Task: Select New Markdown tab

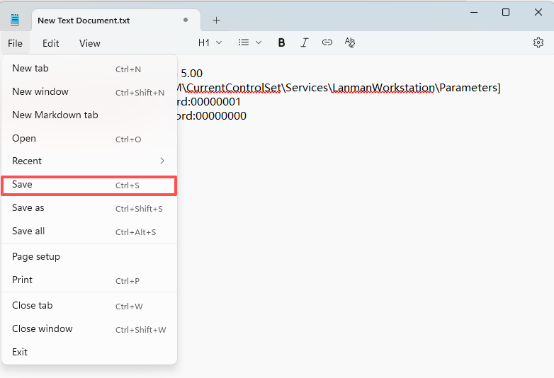Action: tap(89, 115)
